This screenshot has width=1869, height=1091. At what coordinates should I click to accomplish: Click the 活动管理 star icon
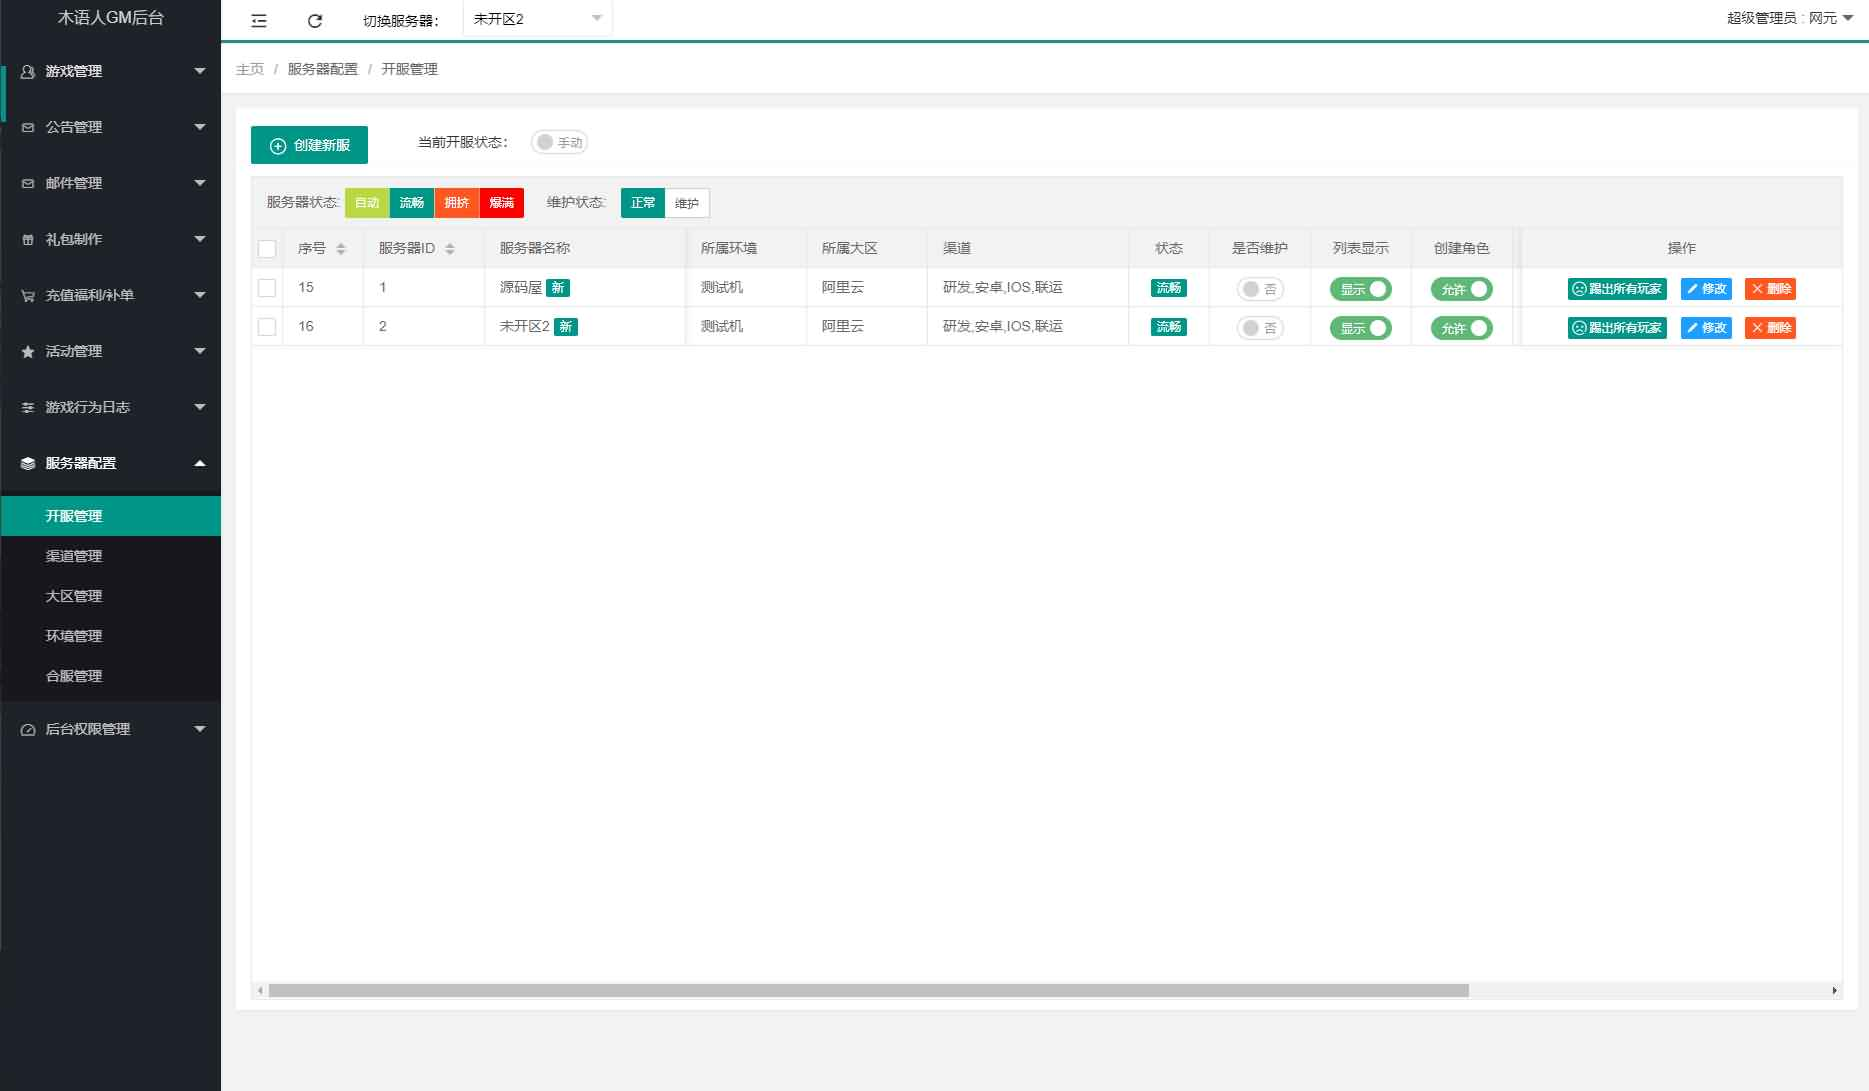point(28,351)
